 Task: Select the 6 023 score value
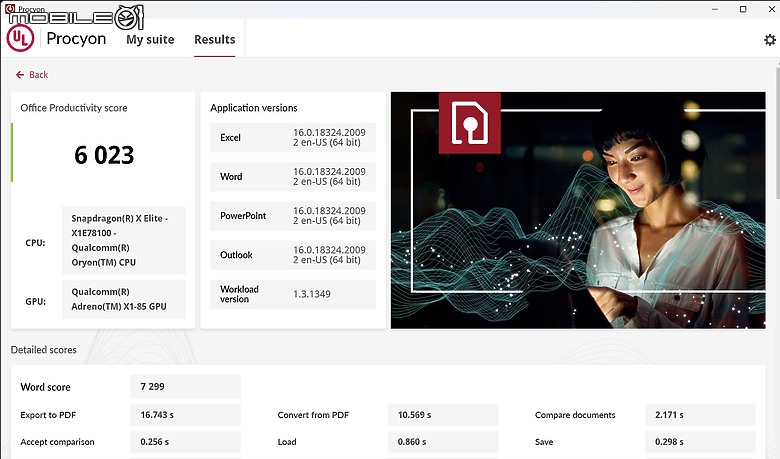click(x=104, y=155)
